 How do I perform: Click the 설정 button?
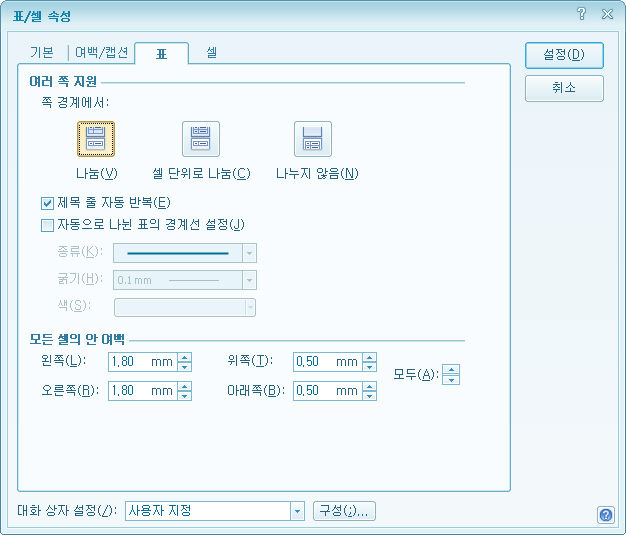point(564,53)
